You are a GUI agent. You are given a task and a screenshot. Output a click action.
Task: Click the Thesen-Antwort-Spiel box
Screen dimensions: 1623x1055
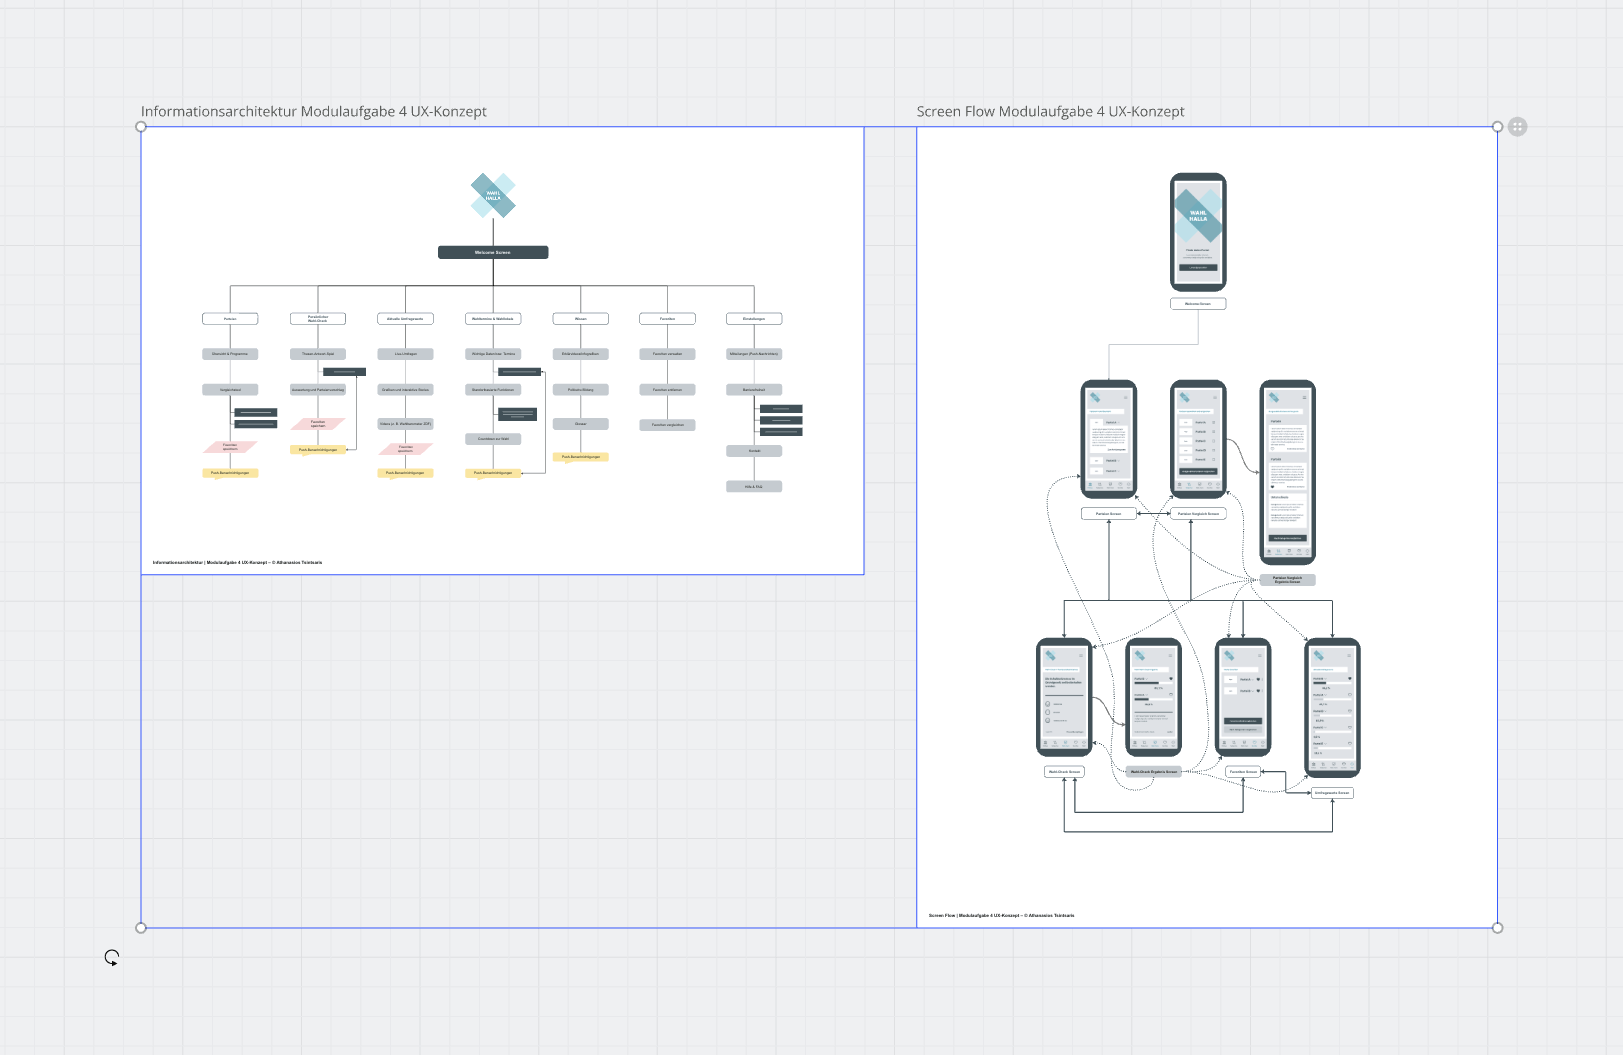318,354
